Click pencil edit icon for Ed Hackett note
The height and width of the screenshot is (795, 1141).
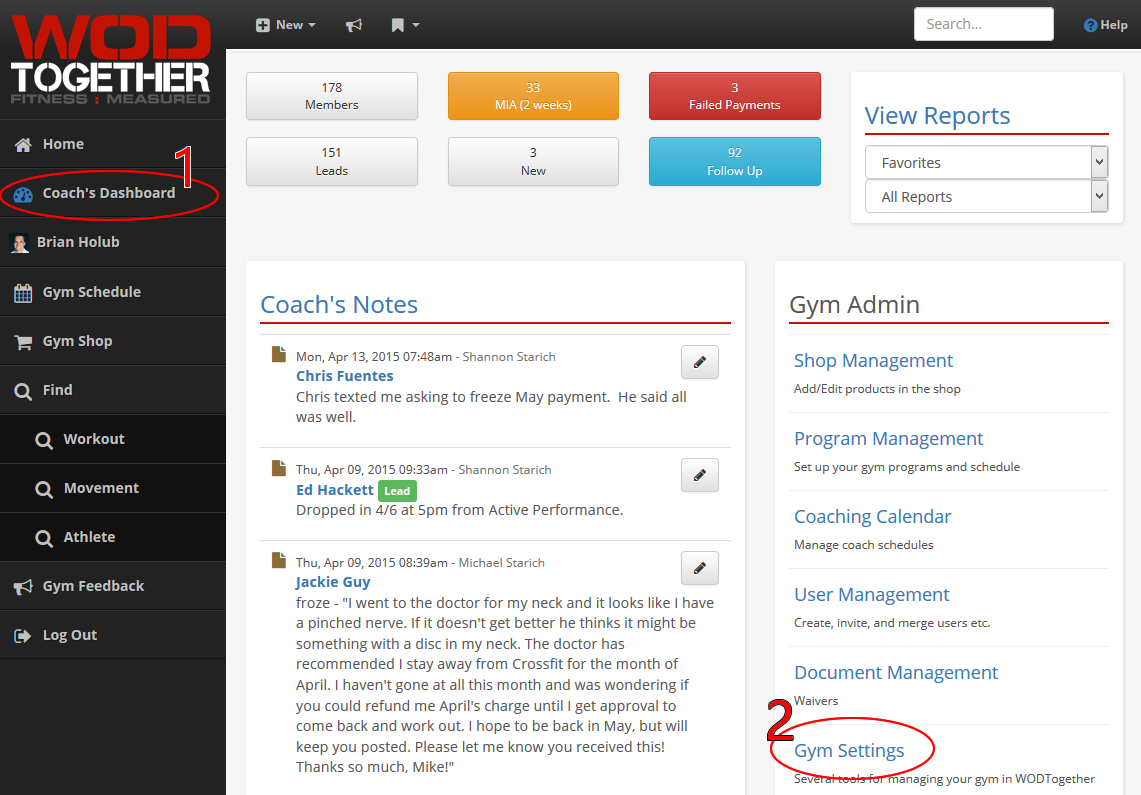click(x=699, y=475)
